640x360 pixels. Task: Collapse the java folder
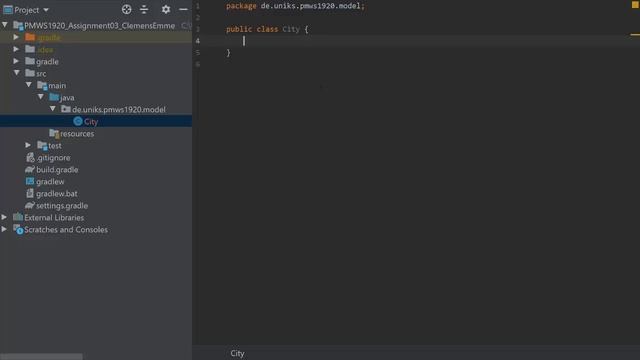tap(41, 97)
